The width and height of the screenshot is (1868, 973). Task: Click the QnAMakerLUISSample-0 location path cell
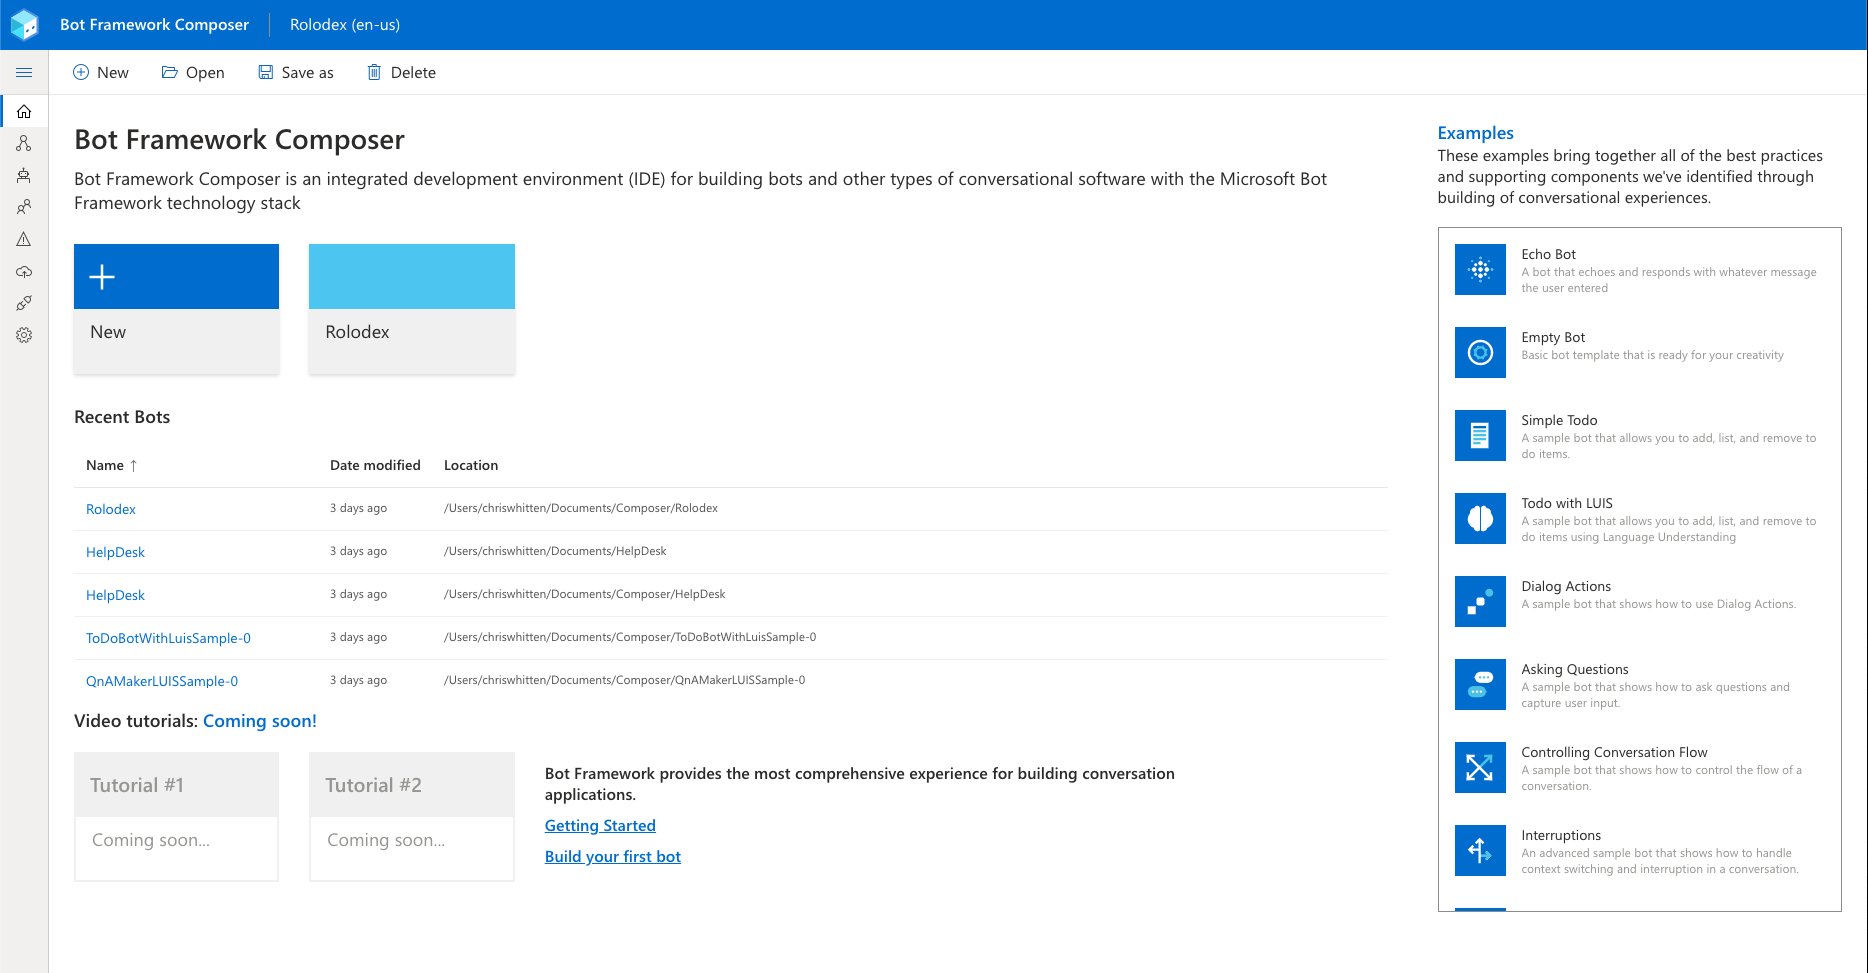pyautogui.click(x=624, y=680)
